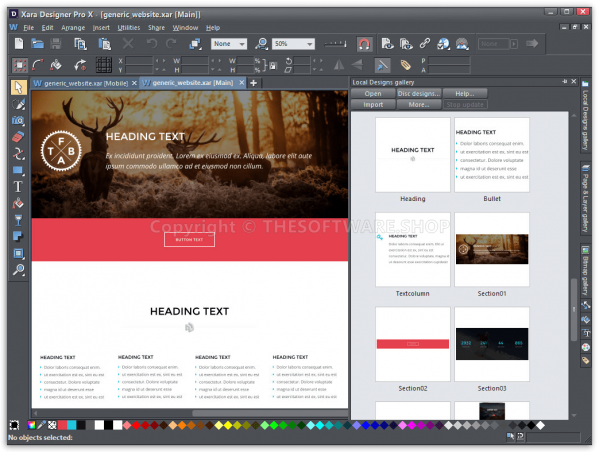This screenshot has width=599, height=452.
Task: Open the Page & Layer gallery side tab
Action: pos(585,198)
